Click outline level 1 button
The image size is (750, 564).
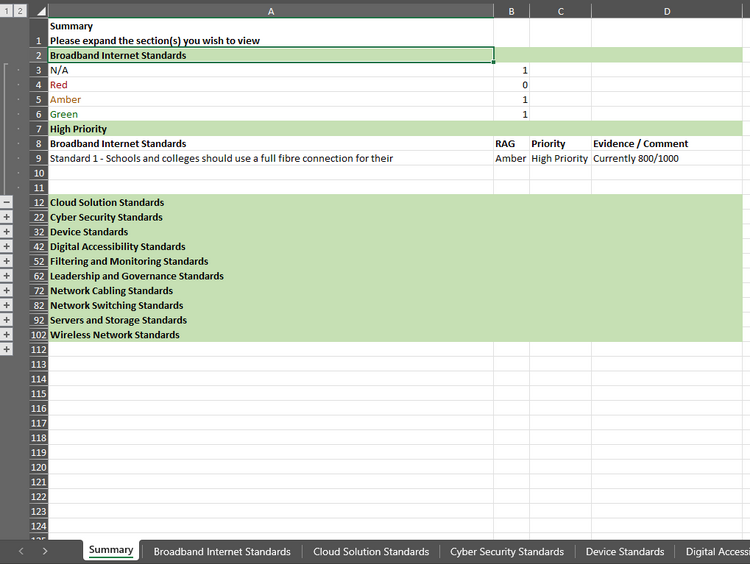pos(6,11)
